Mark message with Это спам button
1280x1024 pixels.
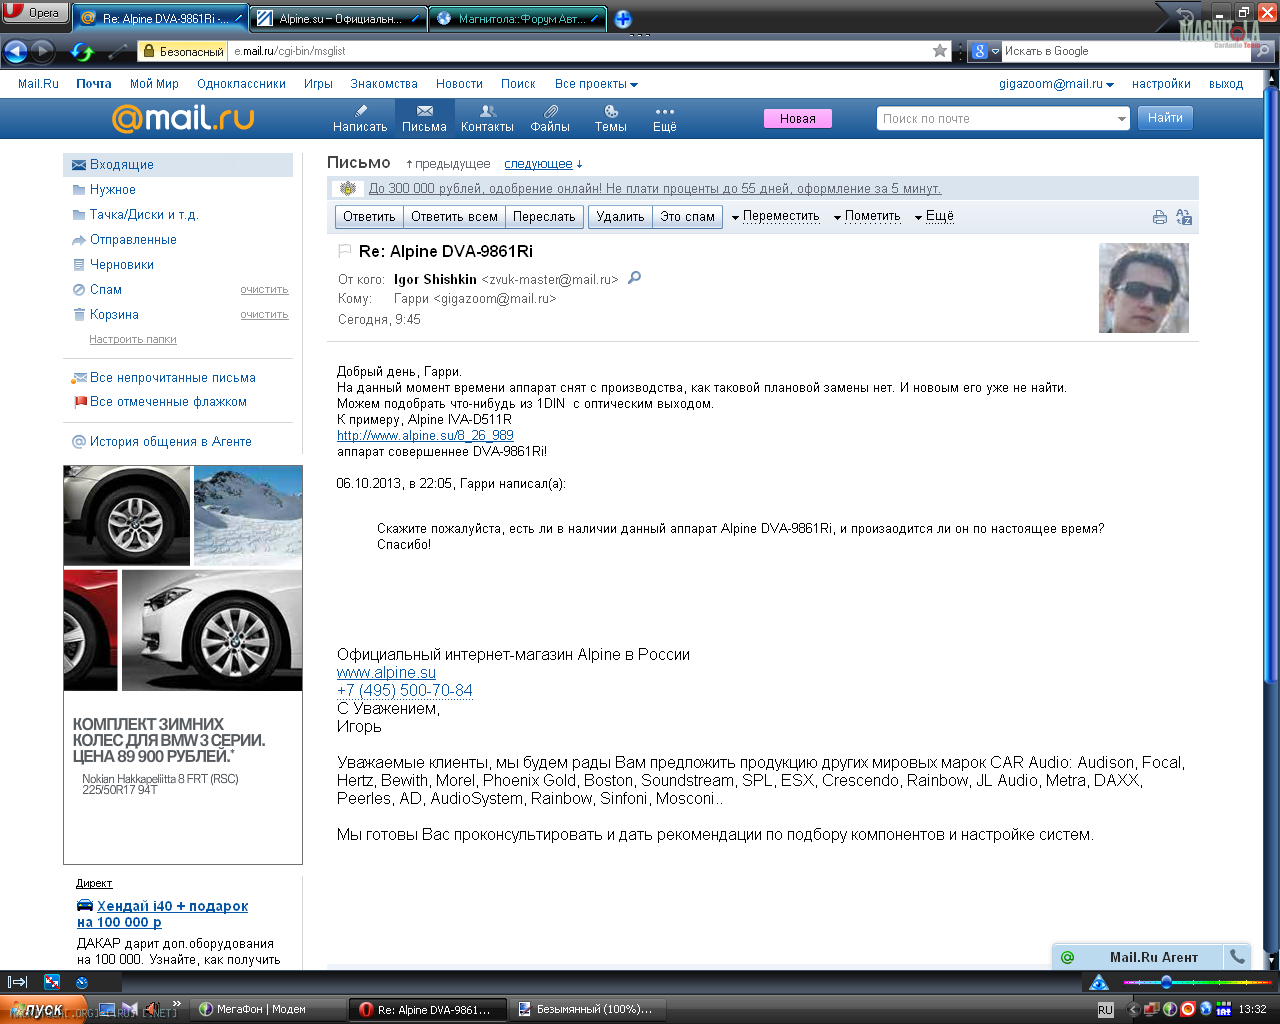point(688,216)
